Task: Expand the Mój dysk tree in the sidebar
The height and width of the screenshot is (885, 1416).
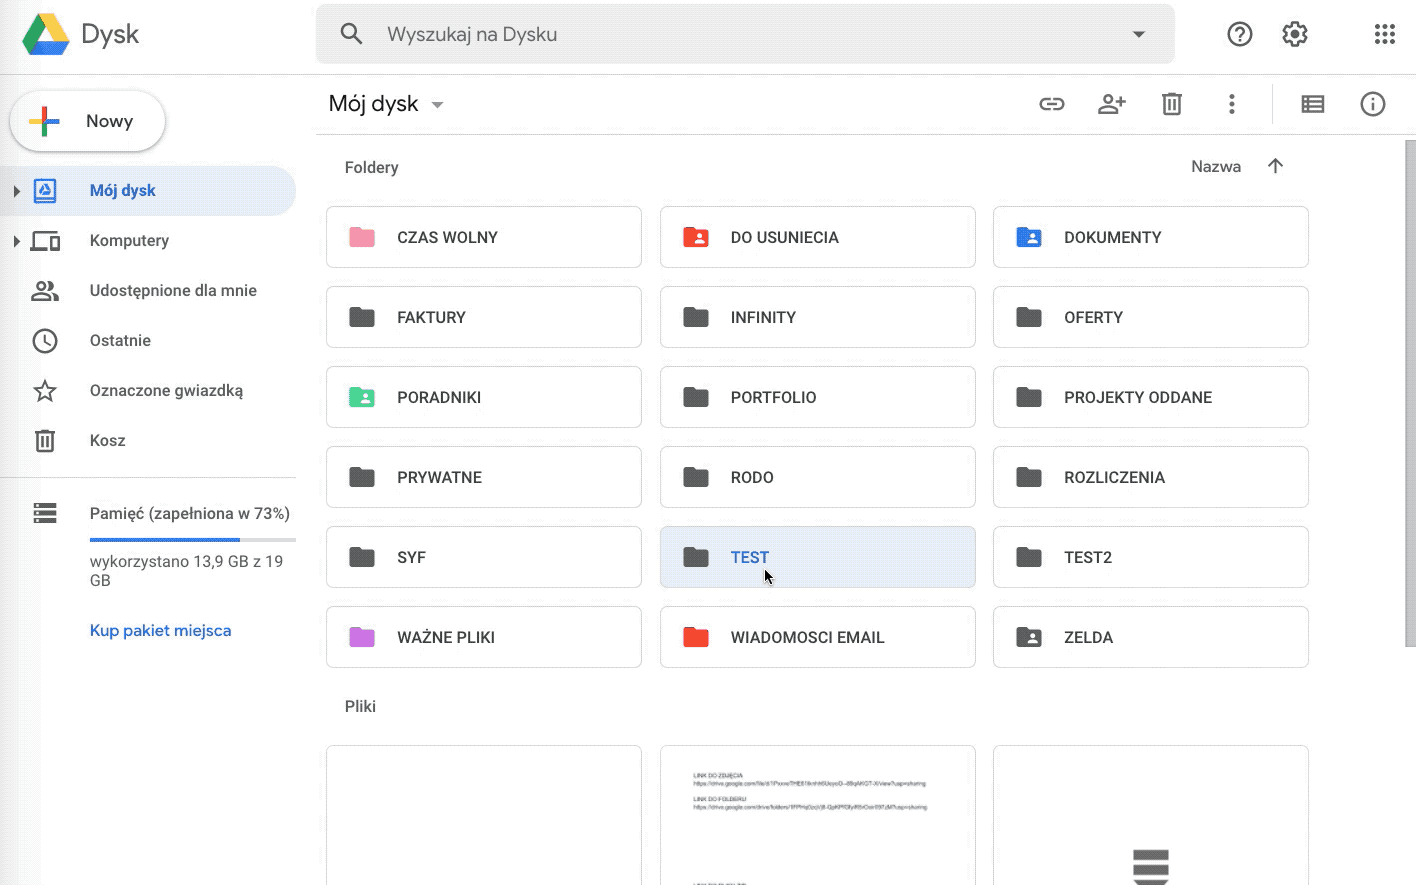Action: 16,191
